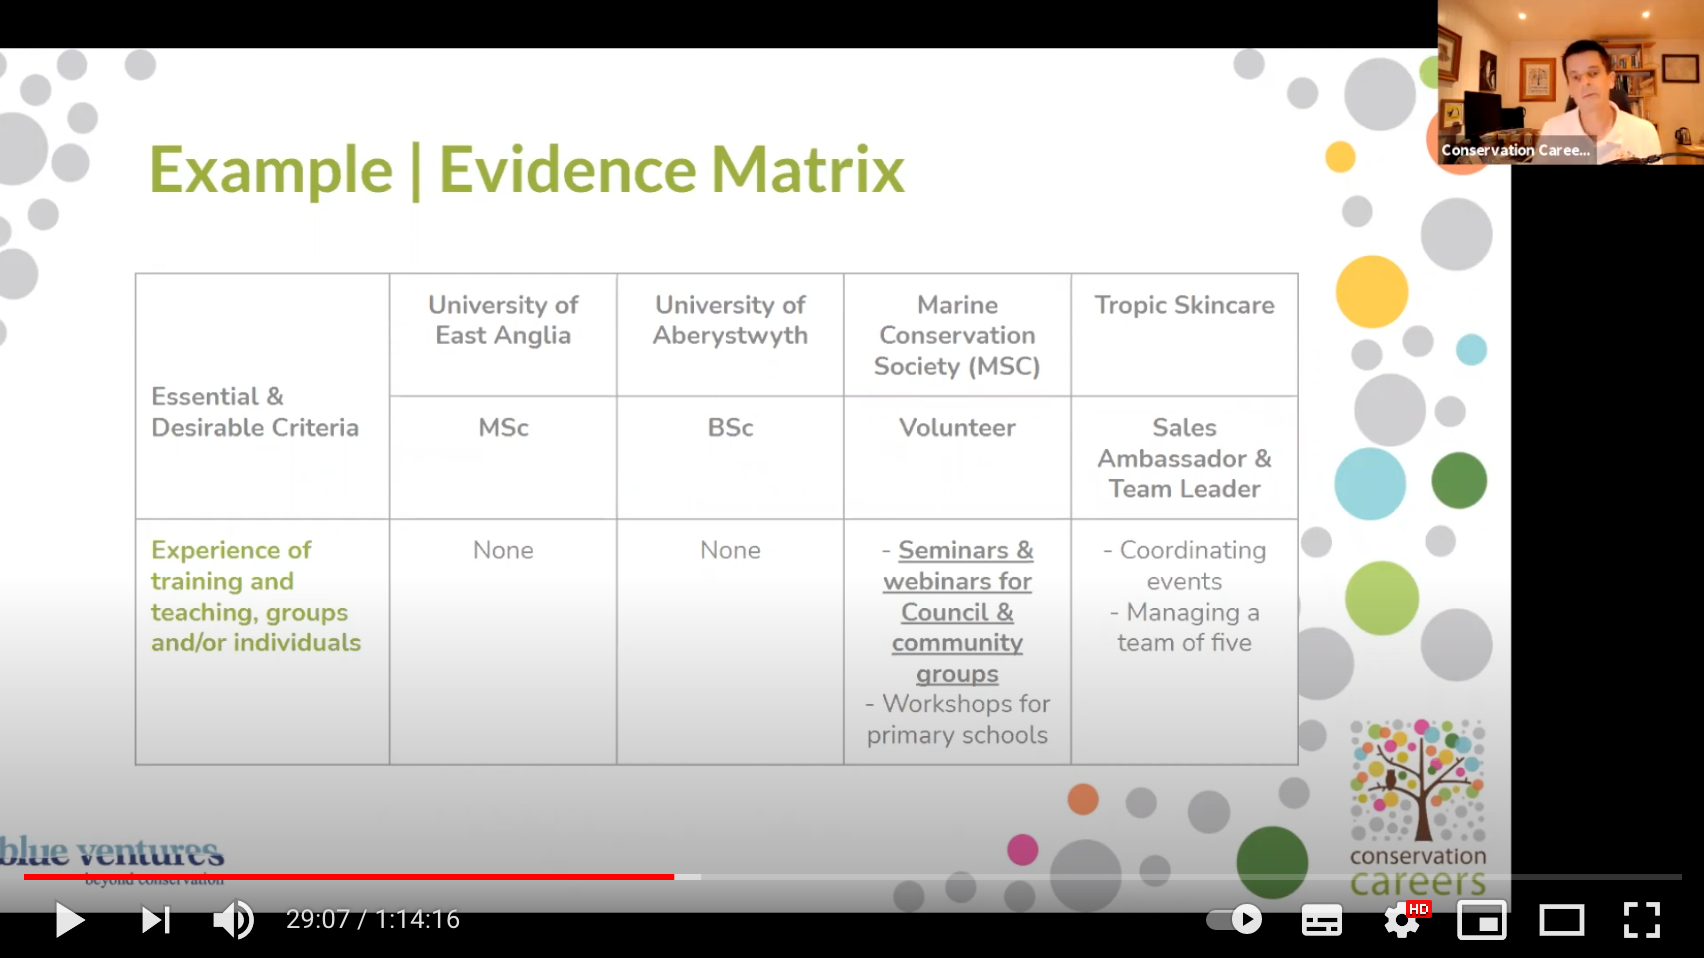The width and height of the screenshot is (1704, 958).
Task: Click 'None' under the BSc column
Action: (x=730, y=550)
